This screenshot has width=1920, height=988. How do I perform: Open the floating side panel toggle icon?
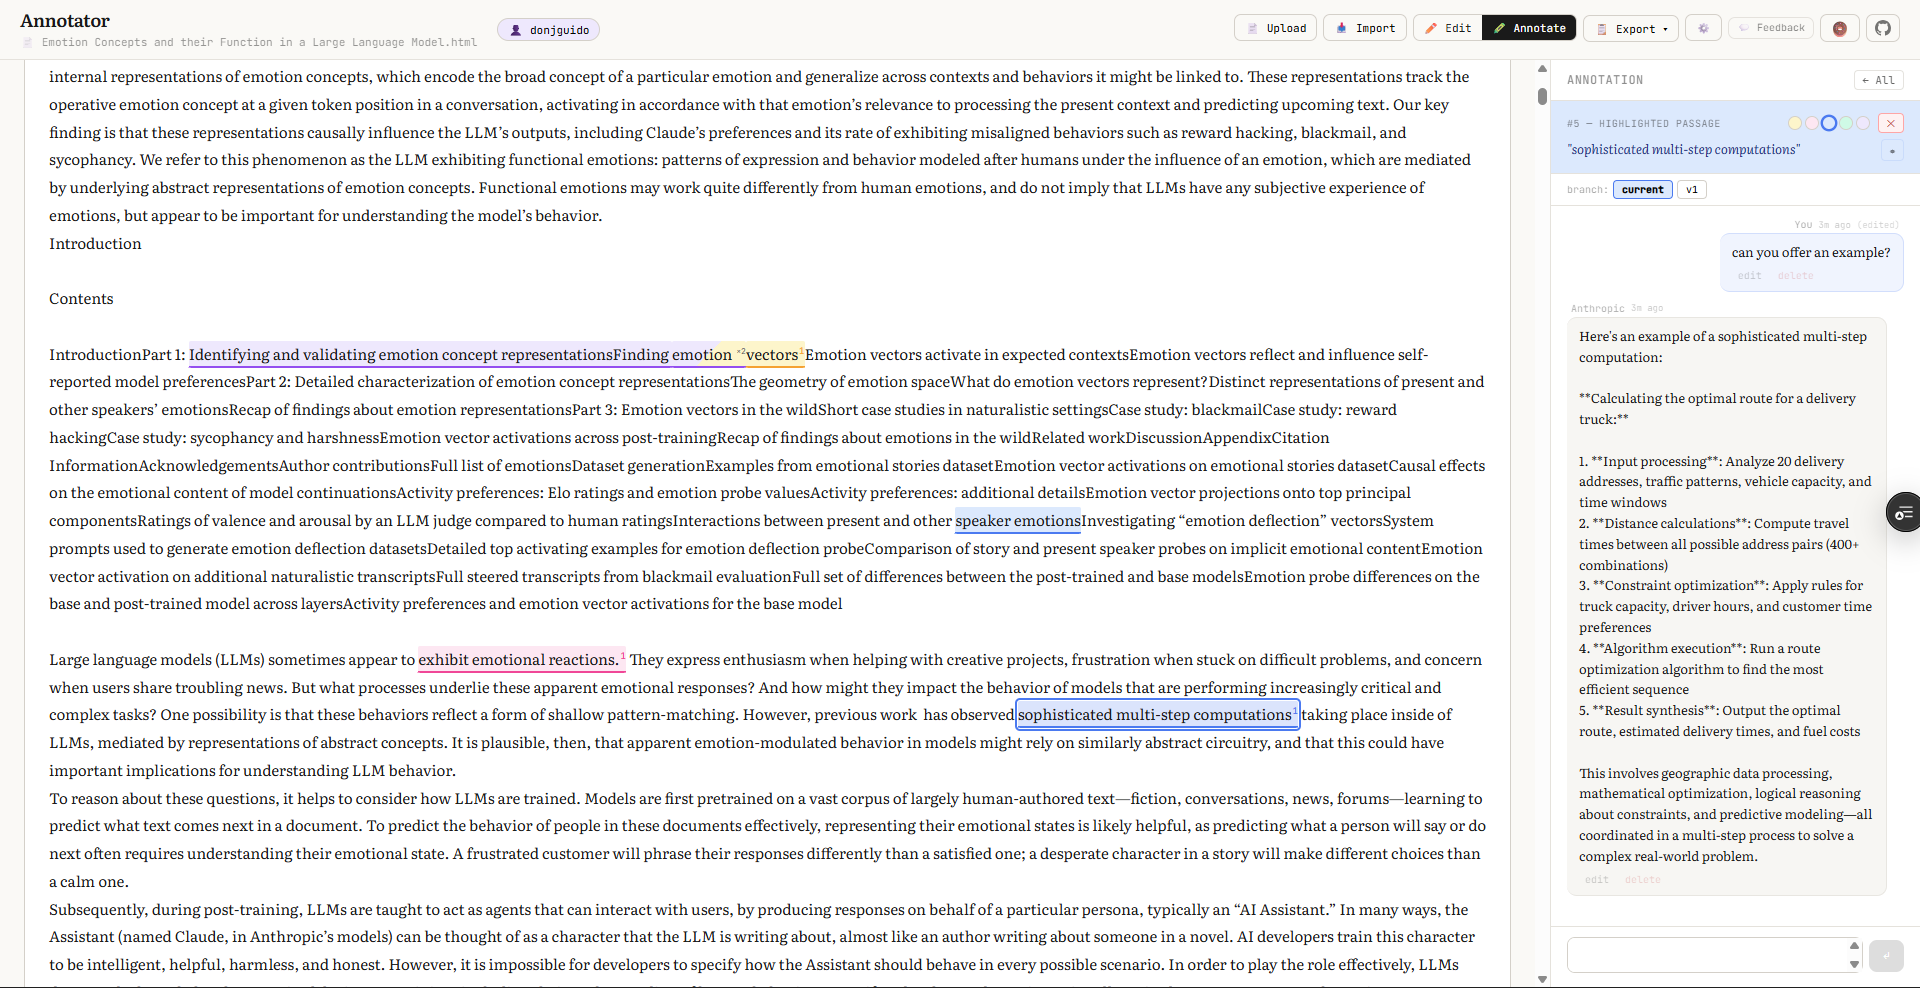(x=1904, y=513)
